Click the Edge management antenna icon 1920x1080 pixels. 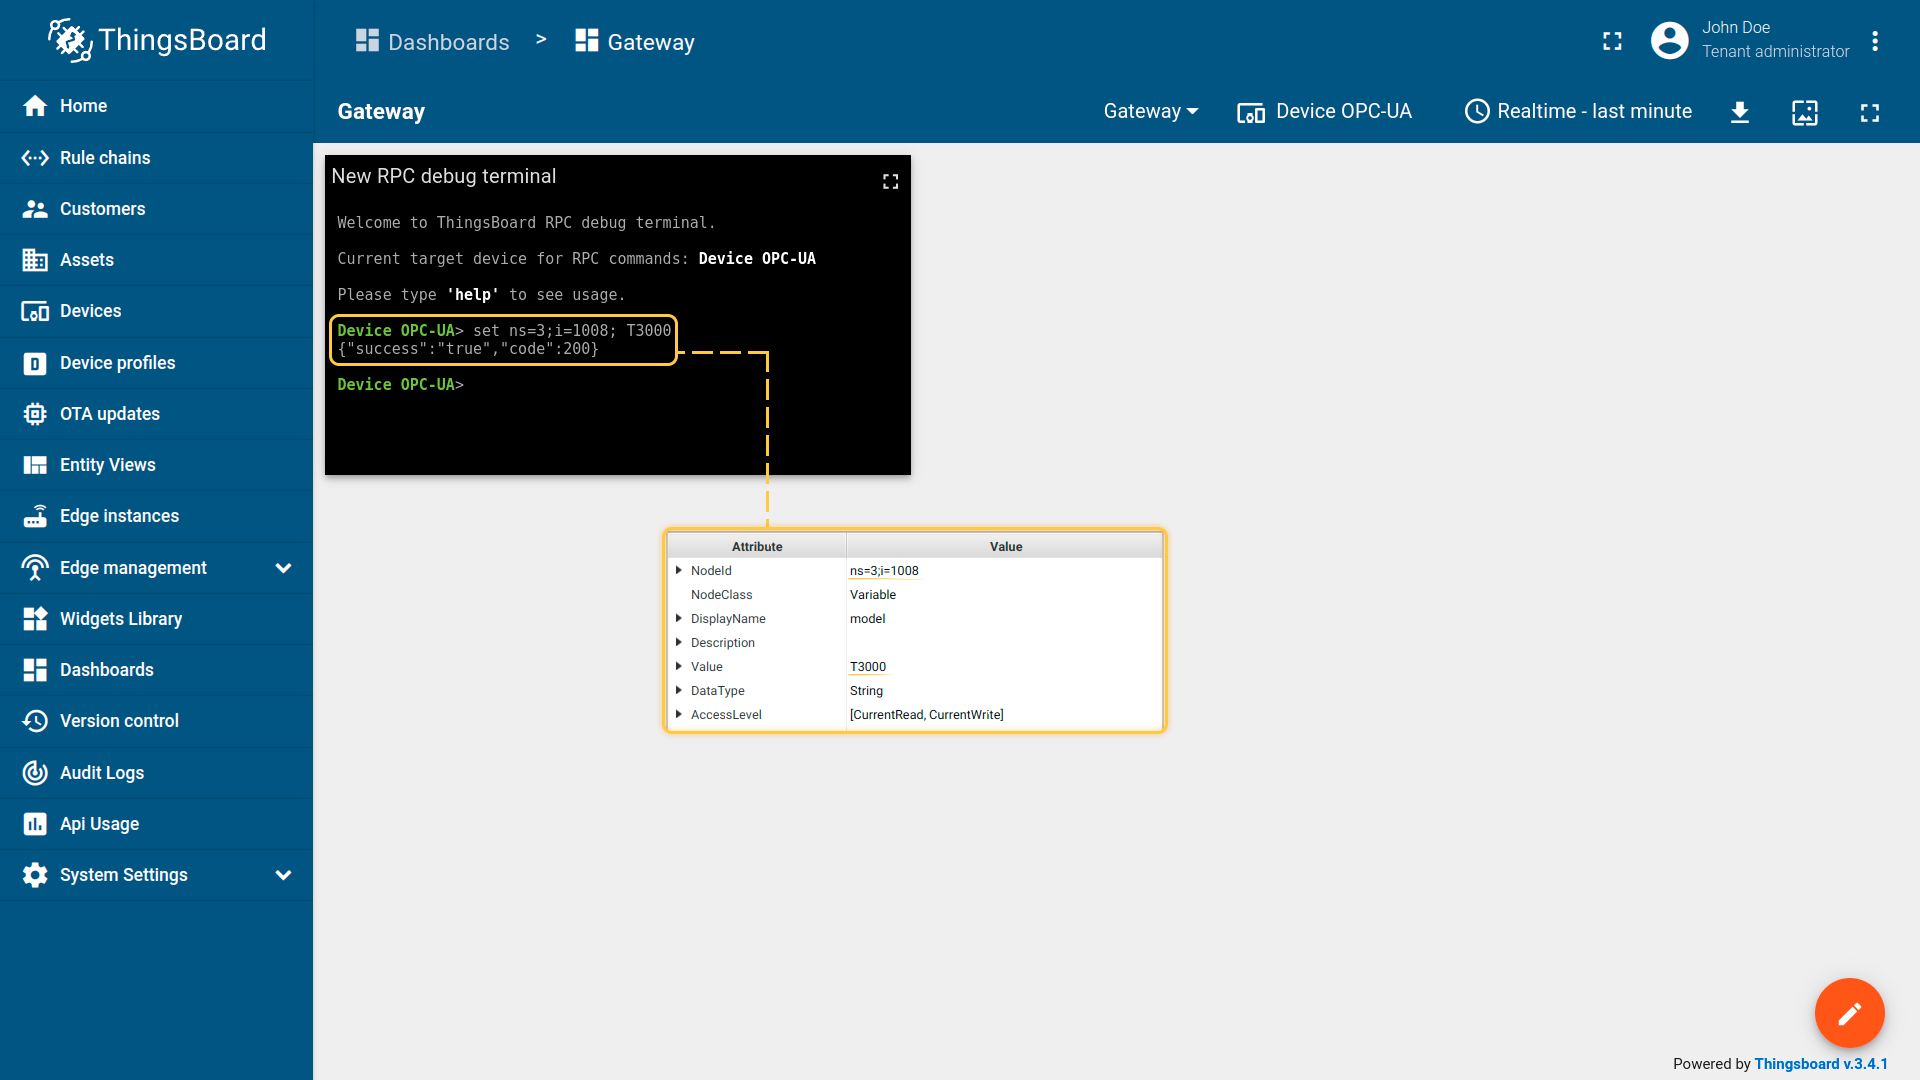(x=35, y=568)
